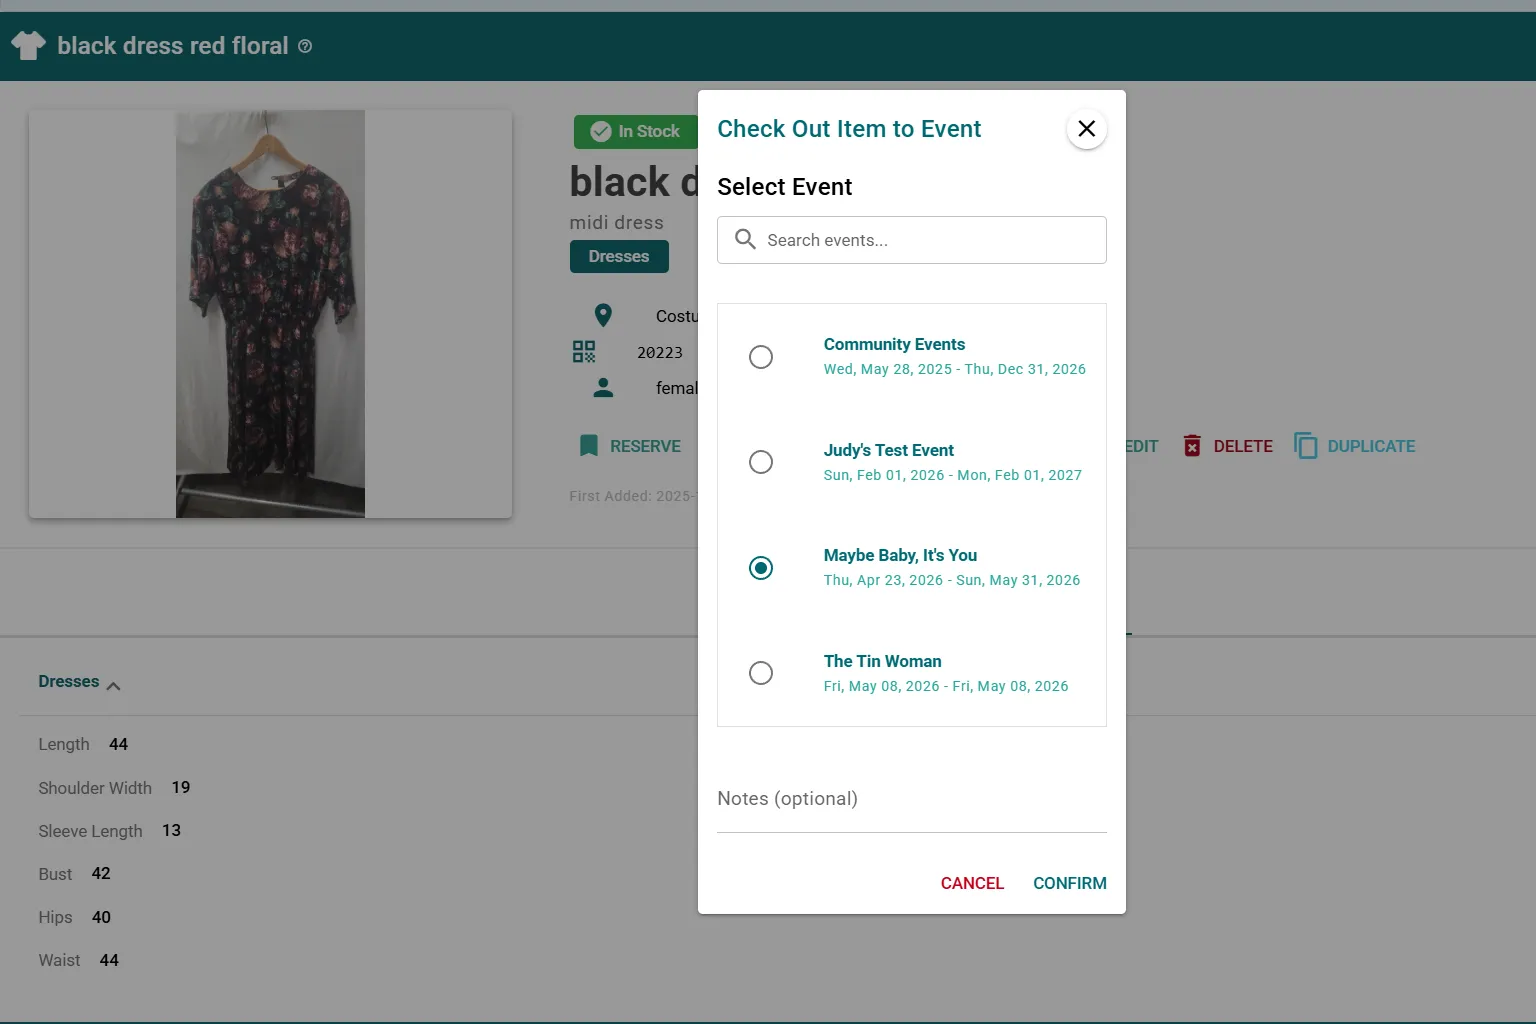The width and height of the screenshot is (1536, 1024).
Task: Click the Search events input field
Action: point(910,240)
